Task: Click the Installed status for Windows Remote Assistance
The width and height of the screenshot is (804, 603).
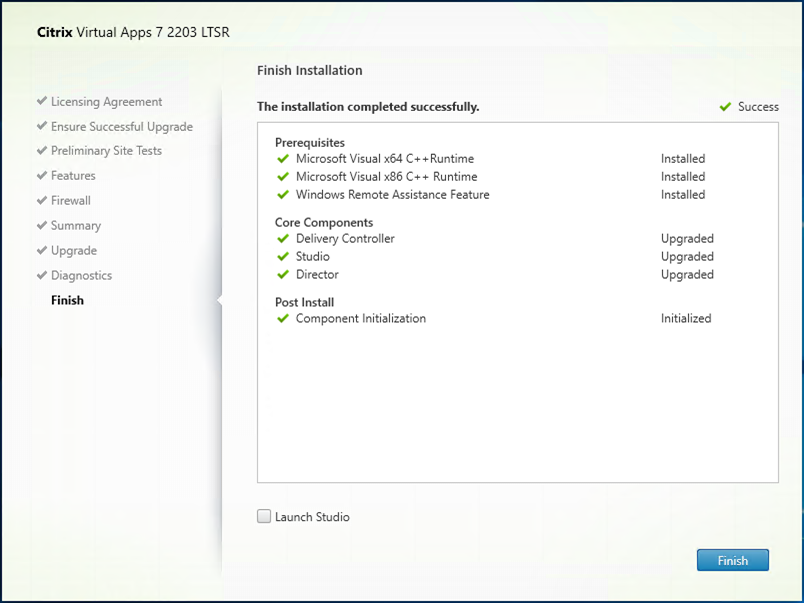Action: (x=682, y=194)
